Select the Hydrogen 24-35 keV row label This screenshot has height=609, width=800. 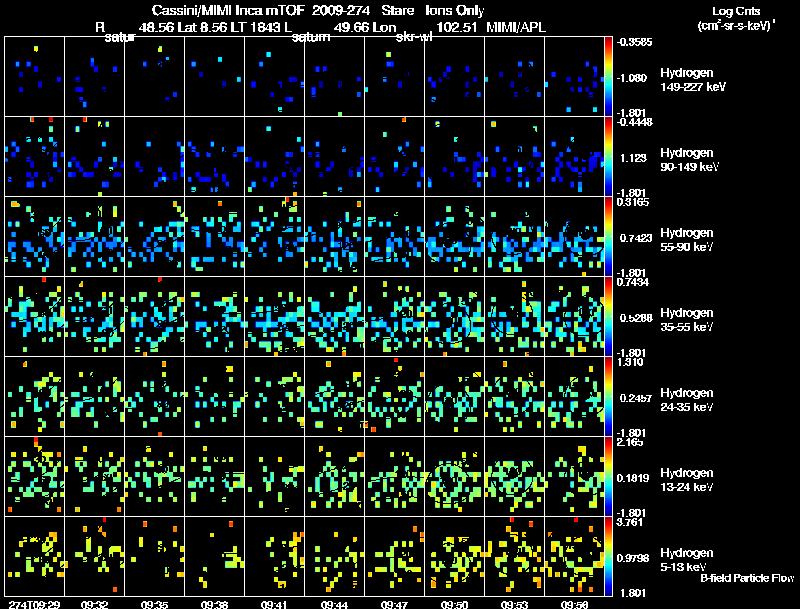click(x=687, y=400)
